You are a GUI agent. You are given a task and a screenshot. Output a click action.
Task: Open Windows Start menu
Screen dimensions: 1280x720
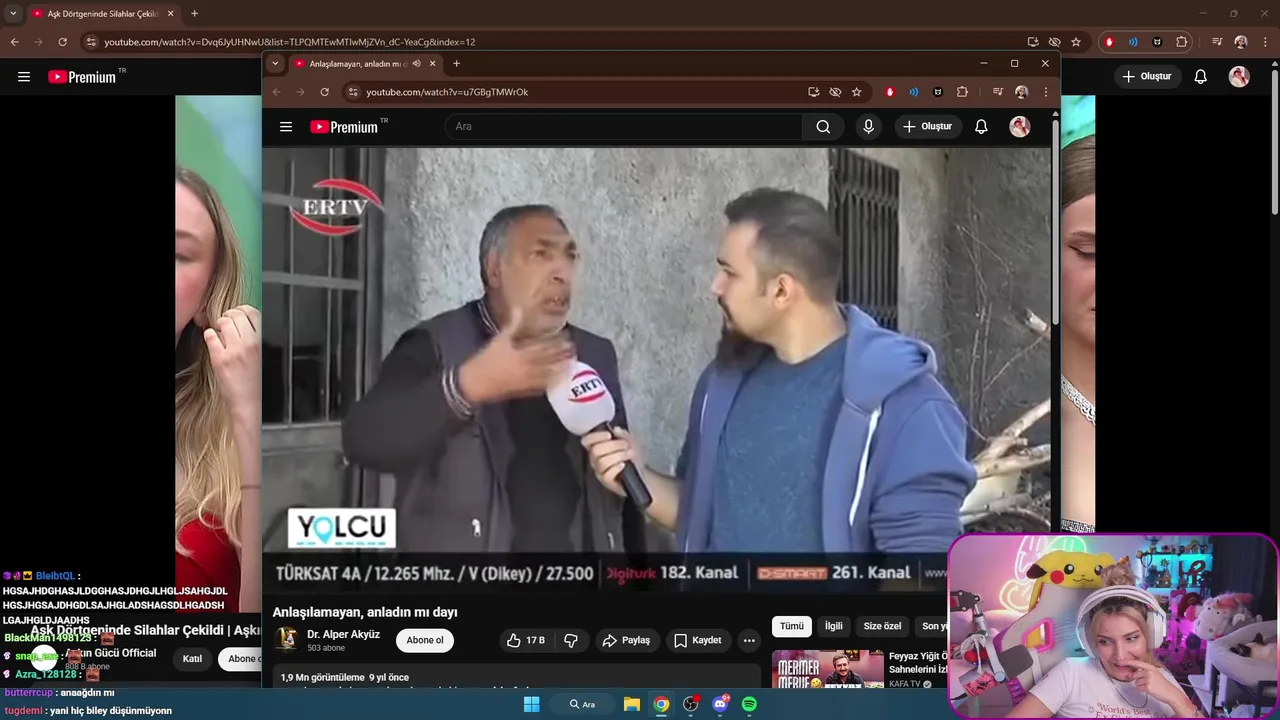click(x=531, y=704)
